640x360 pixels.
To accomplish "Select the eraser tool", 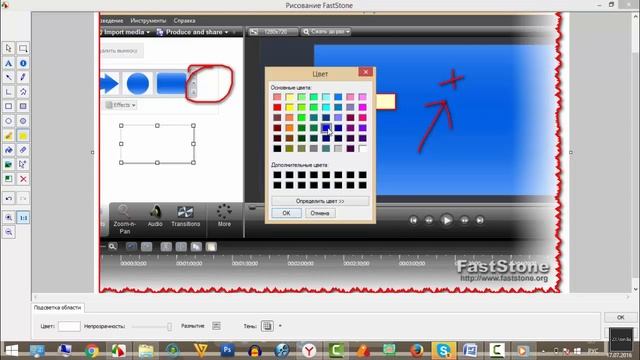I will (23, 150).
